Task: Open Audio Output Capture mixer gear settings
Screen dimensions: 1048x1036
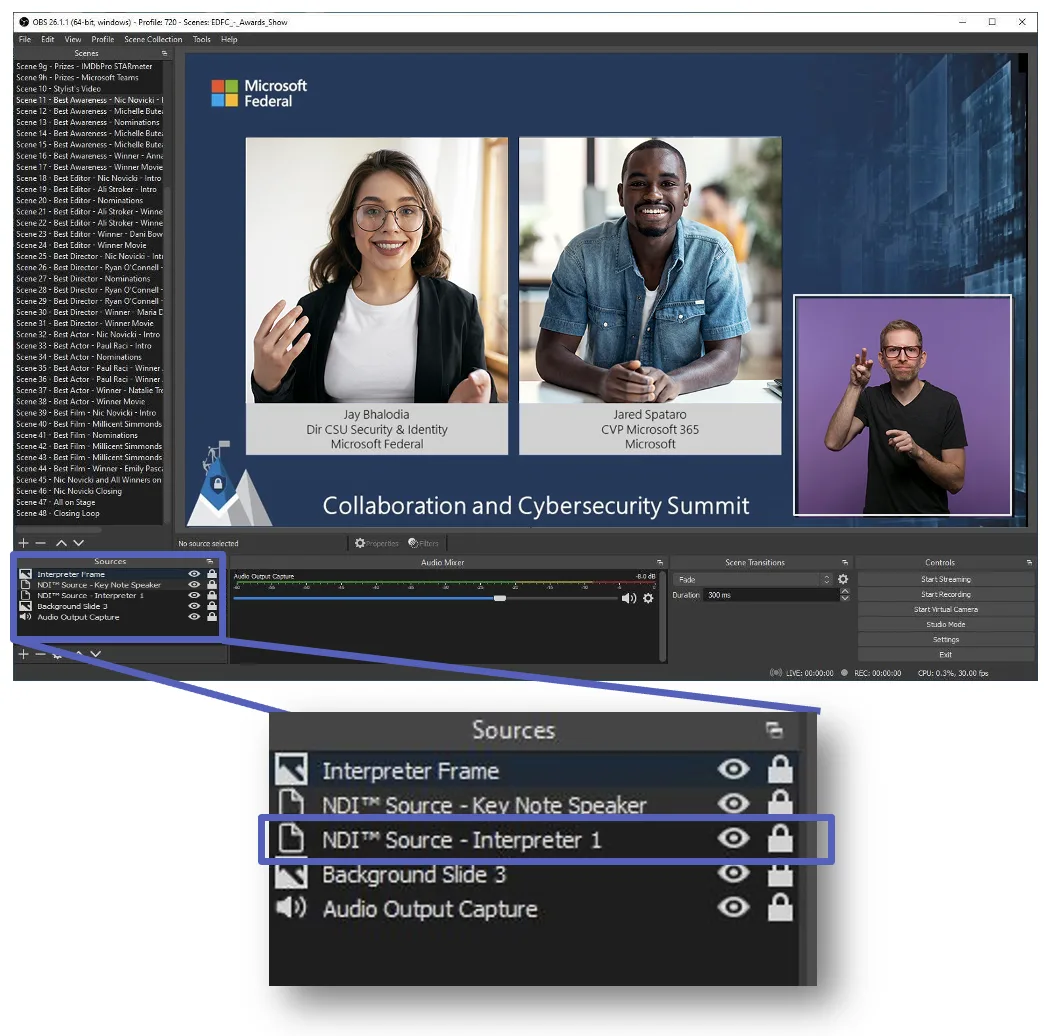Action: tap(648, 598)
